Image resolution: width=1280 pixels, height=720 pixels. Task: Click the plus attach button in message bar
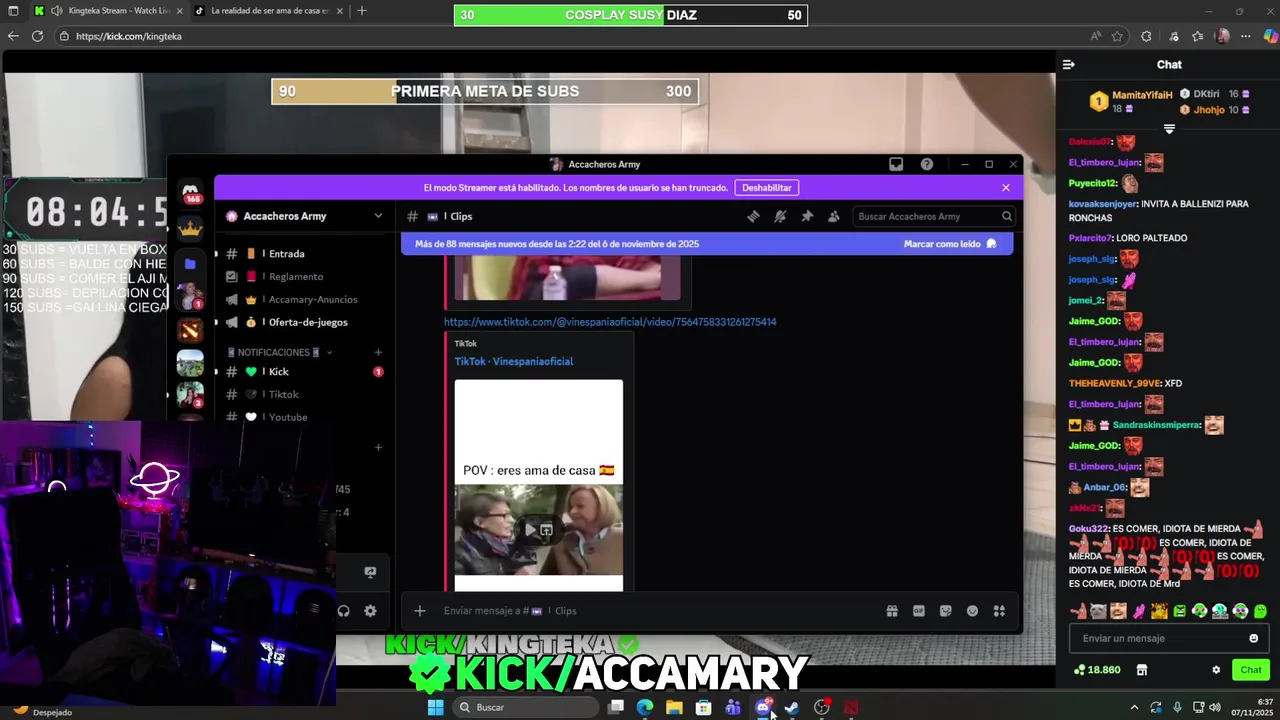(x=420, y=611)
